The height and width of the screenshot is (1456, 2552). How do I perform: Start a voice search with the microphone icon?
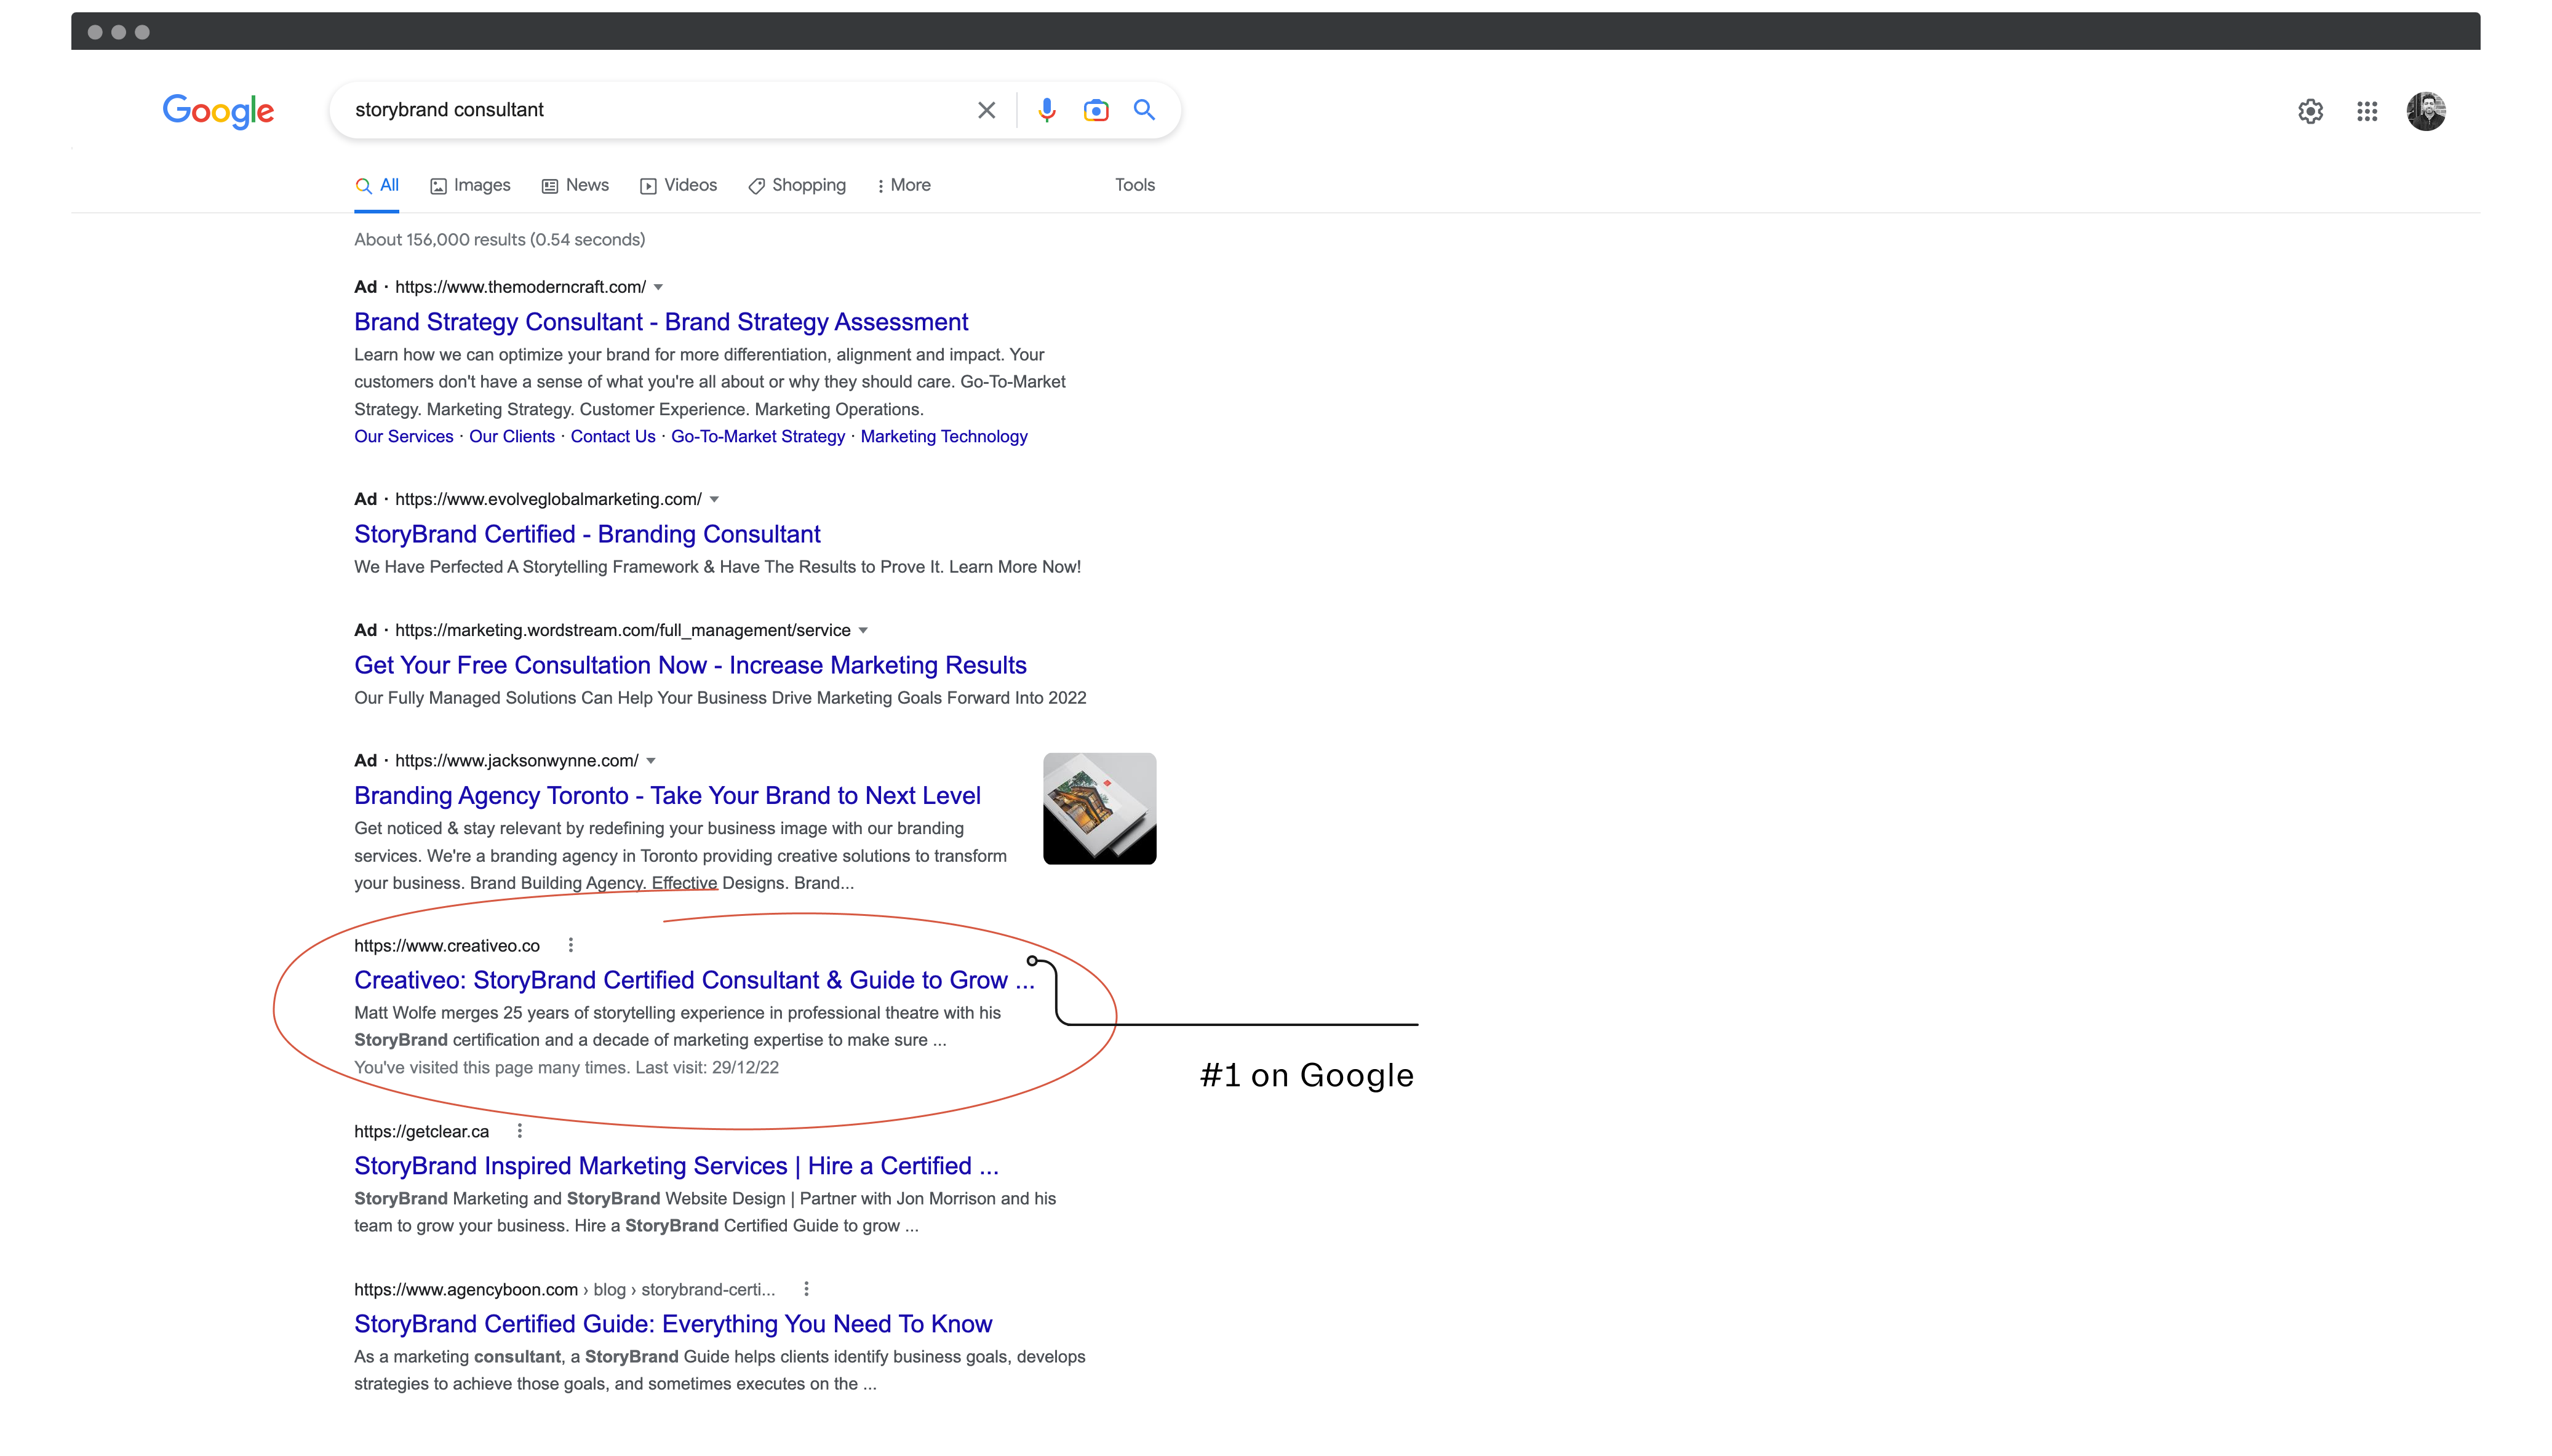(x=1046, y=110)
